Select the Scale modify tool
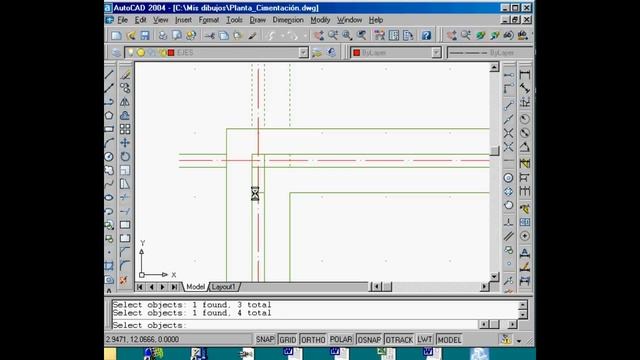The height and width of the screenshot is (360, 640). point(125,170)
